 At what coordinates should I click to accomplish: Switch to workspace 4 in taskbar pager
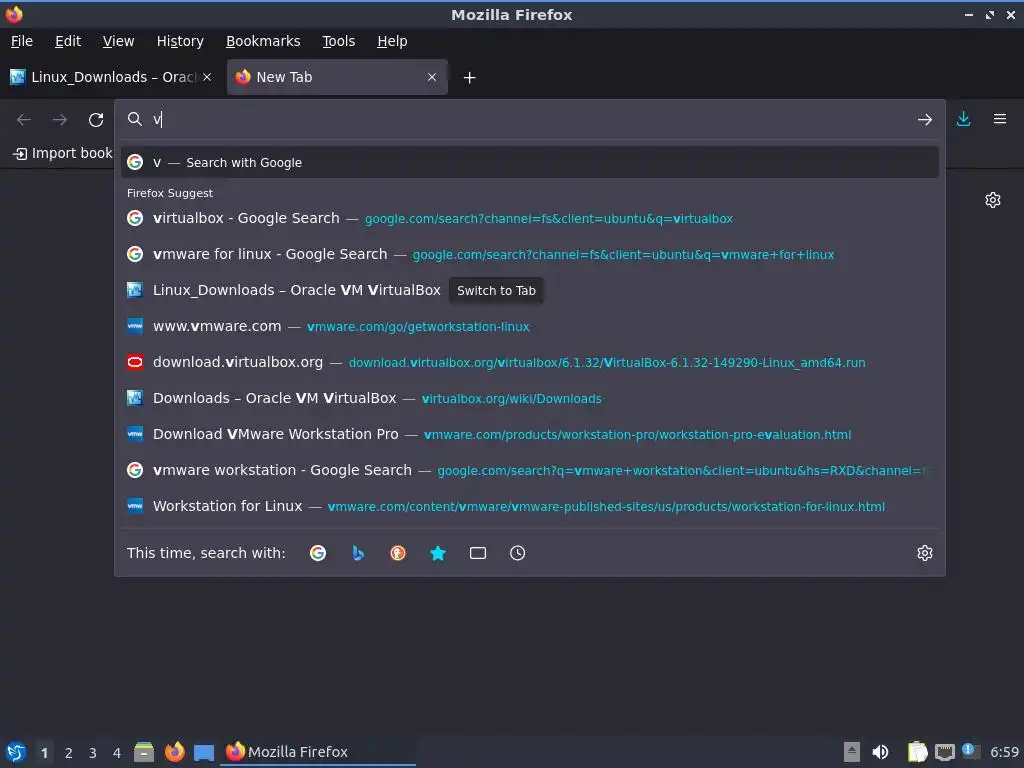117,753
